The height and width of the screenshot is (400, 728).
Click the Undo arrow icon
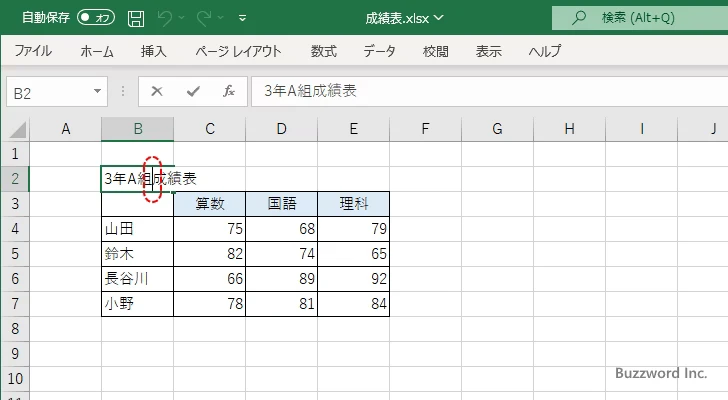(x=165, y=18)
